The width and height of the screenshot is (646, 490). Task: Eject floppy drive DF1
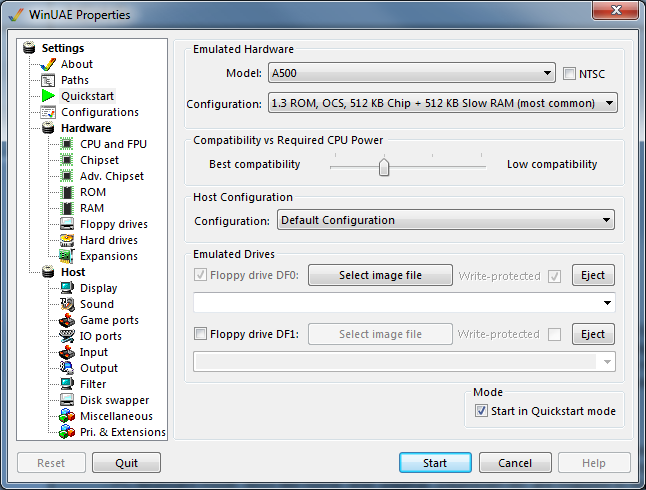[x=593, y=334]
